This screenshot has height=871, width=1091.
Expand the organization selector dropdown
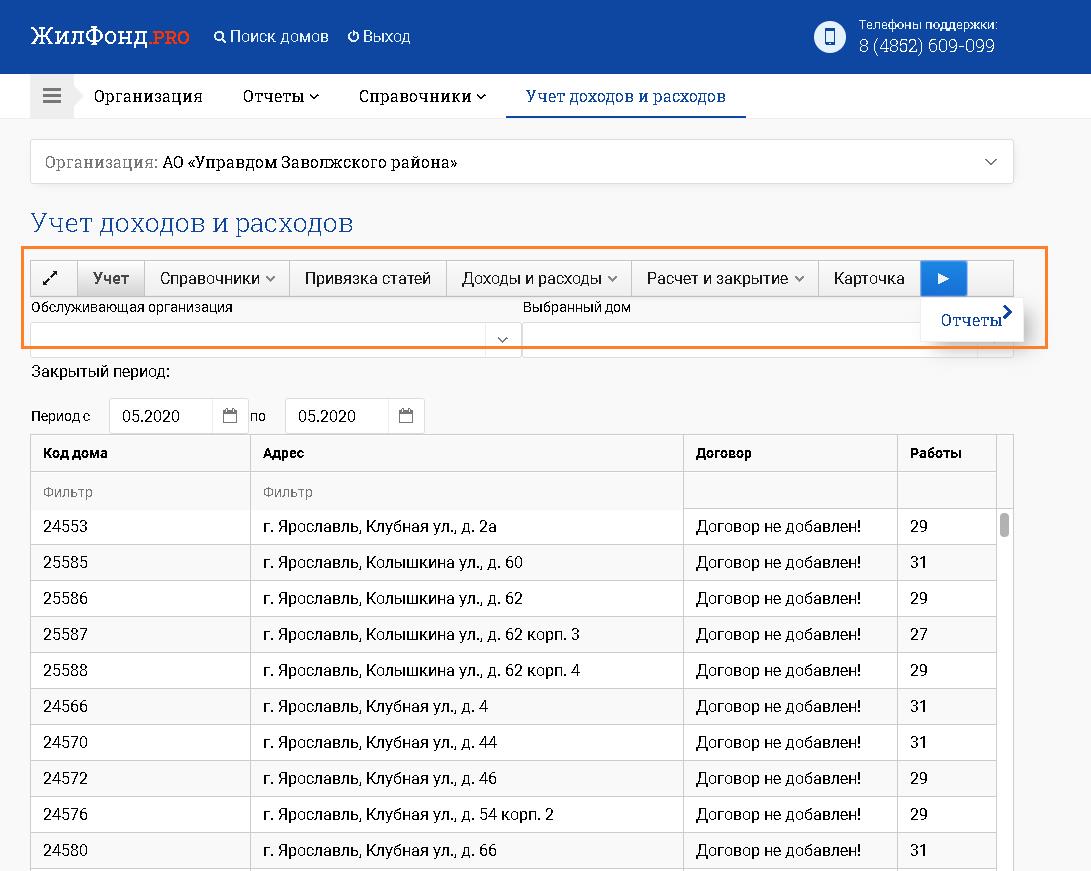990,162
